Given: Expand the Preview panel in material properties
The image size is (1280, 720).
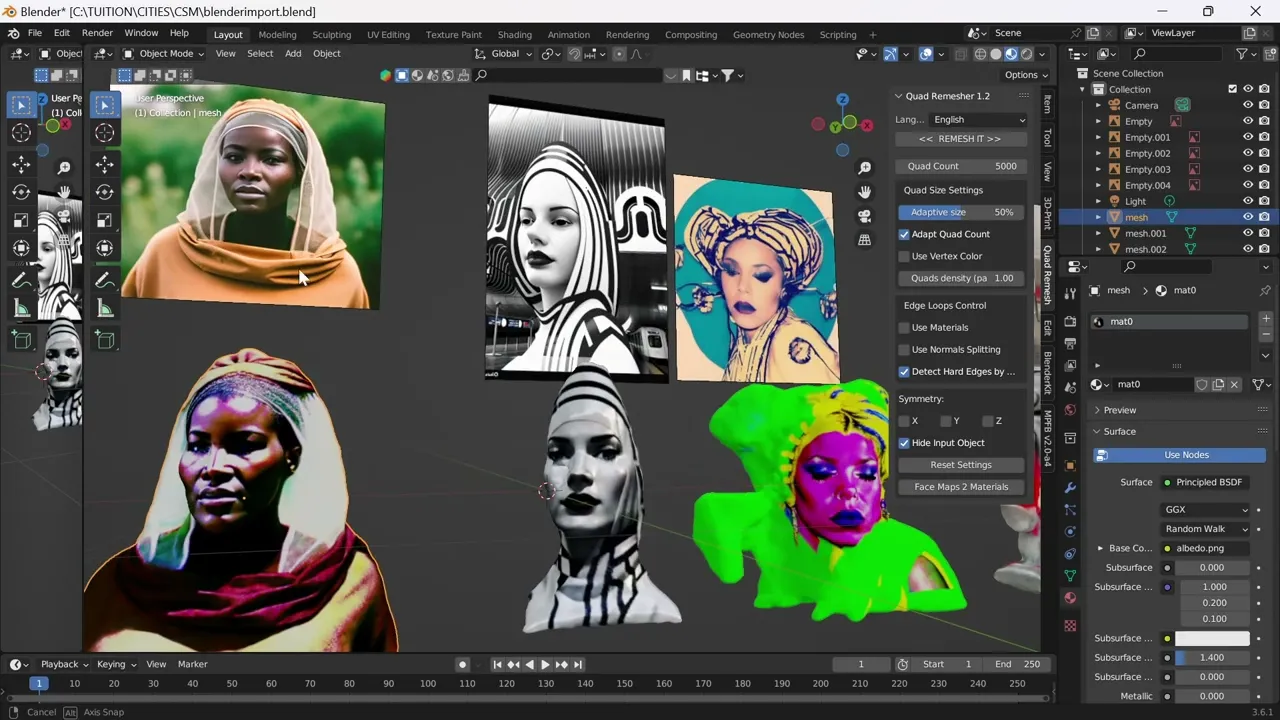Looking at the screenshot, I should tap(1097, 410).
